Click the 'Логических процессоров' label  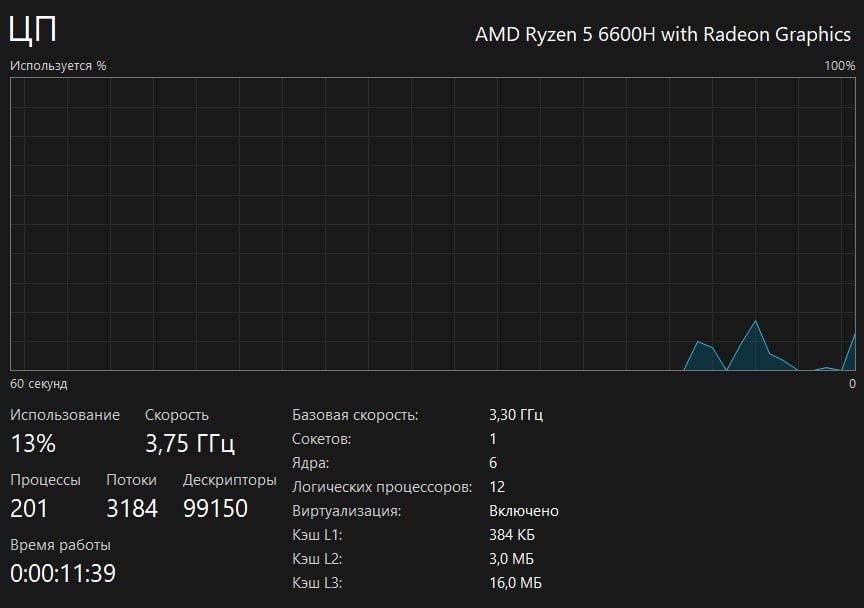point(382,487)
